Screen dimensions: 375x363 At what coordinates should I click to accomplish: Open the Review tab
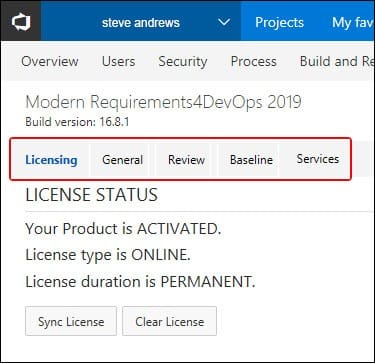(x=186, y=160)
